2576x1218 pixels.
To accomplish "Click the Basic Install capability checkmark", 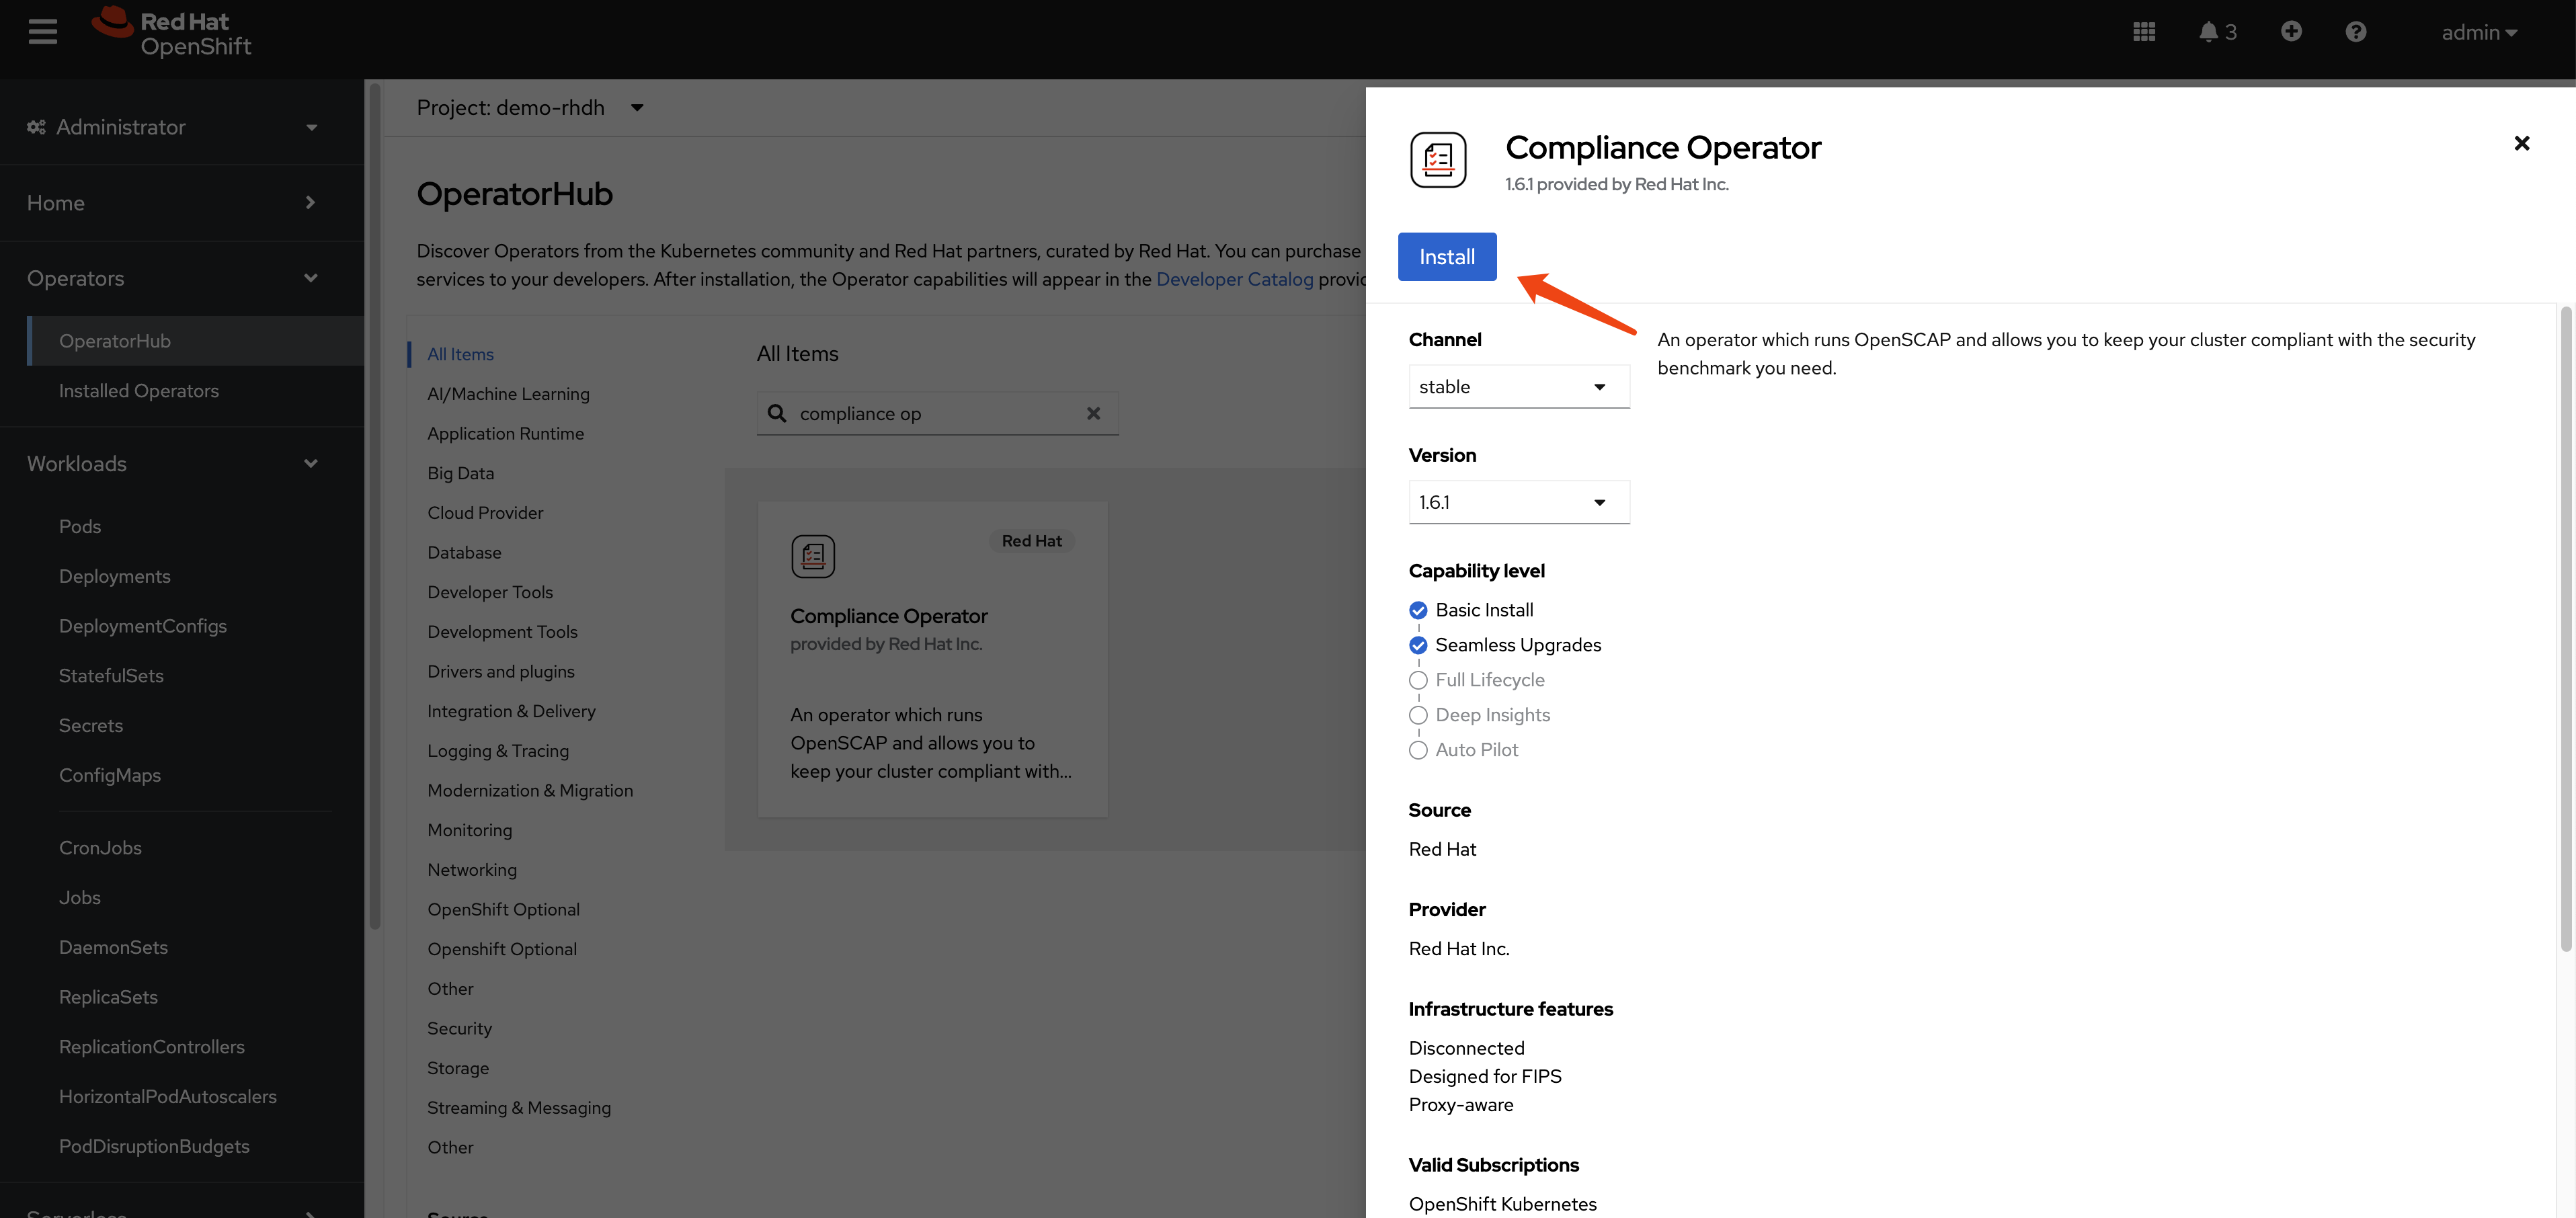I will 1417,610.
